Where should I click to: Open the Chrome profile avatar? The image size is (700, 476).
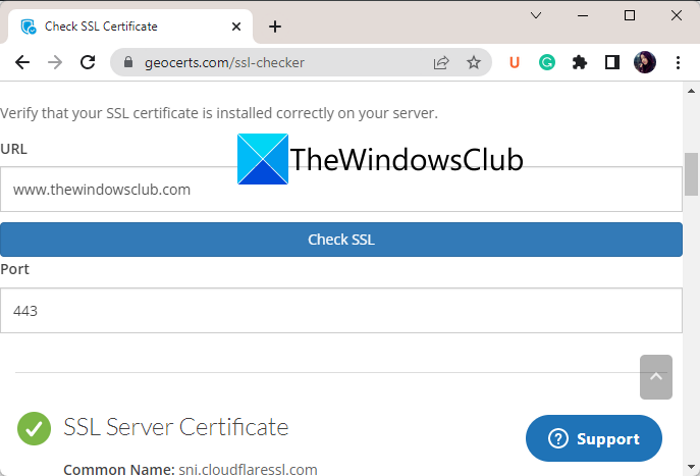click(645, 63)
